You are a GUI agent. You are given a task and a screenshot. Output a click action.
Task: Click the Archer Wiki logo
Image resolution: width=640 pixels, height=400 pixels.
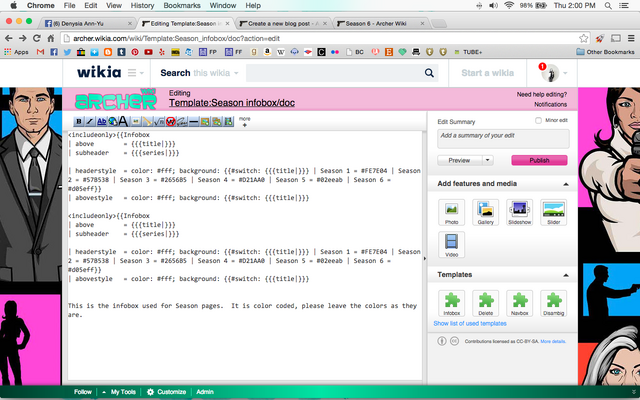pyautogui.click(x=116, y=99)
